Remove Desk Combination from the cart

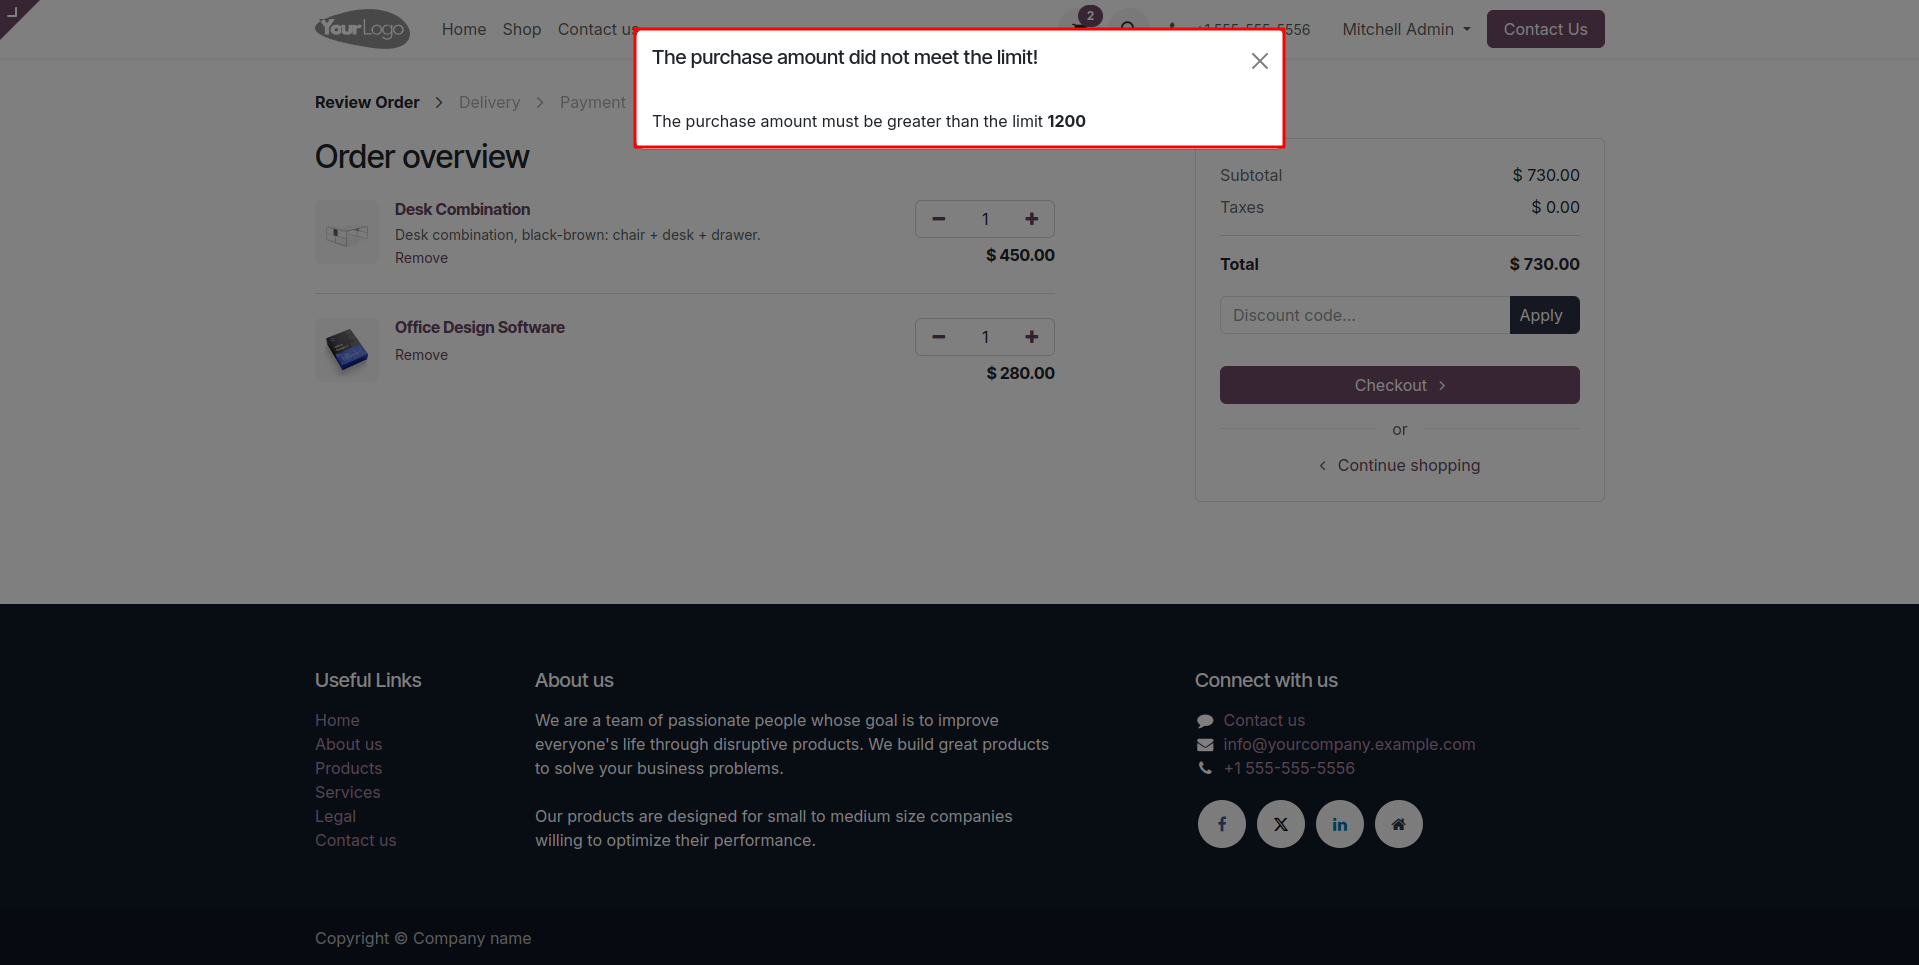point(421,258)
